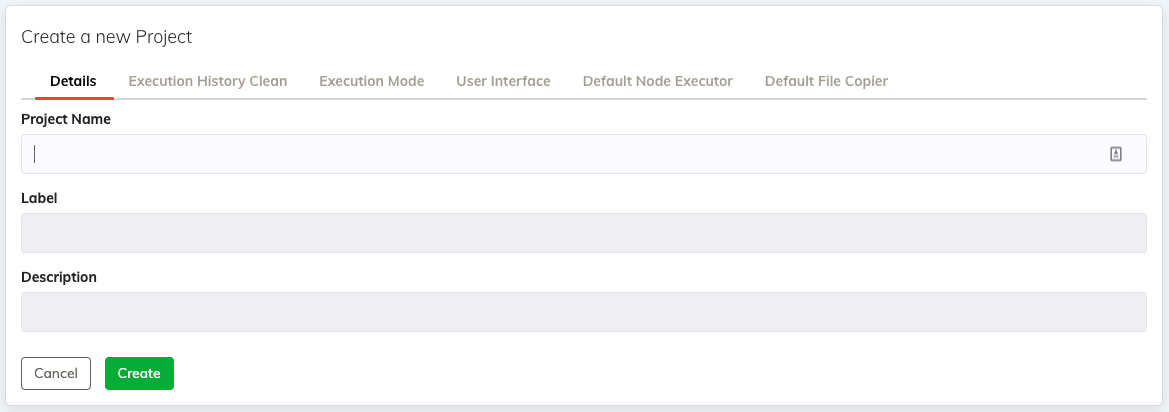Image resolution: width=1169 pixels, height=412 pixels.
Task: Click the text cursor in Project Name
Action: pos(35,154)
